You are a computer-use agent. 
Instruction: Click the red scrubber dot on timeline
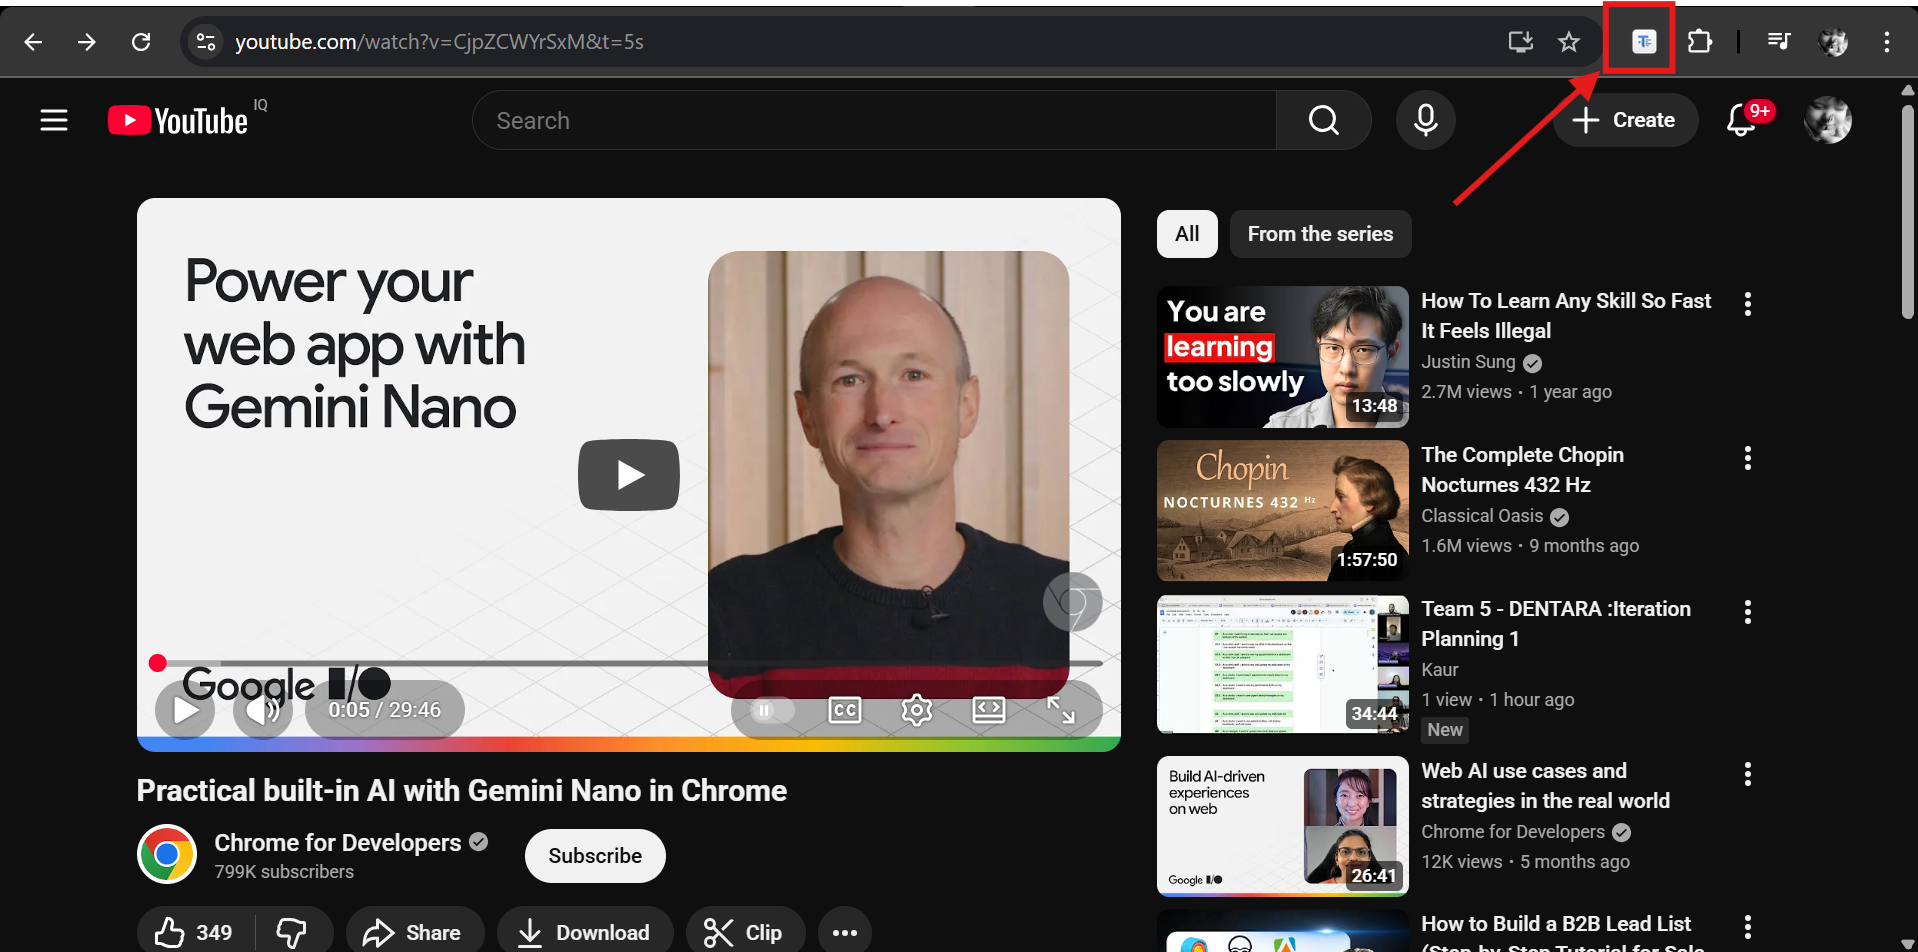point(157,663)
